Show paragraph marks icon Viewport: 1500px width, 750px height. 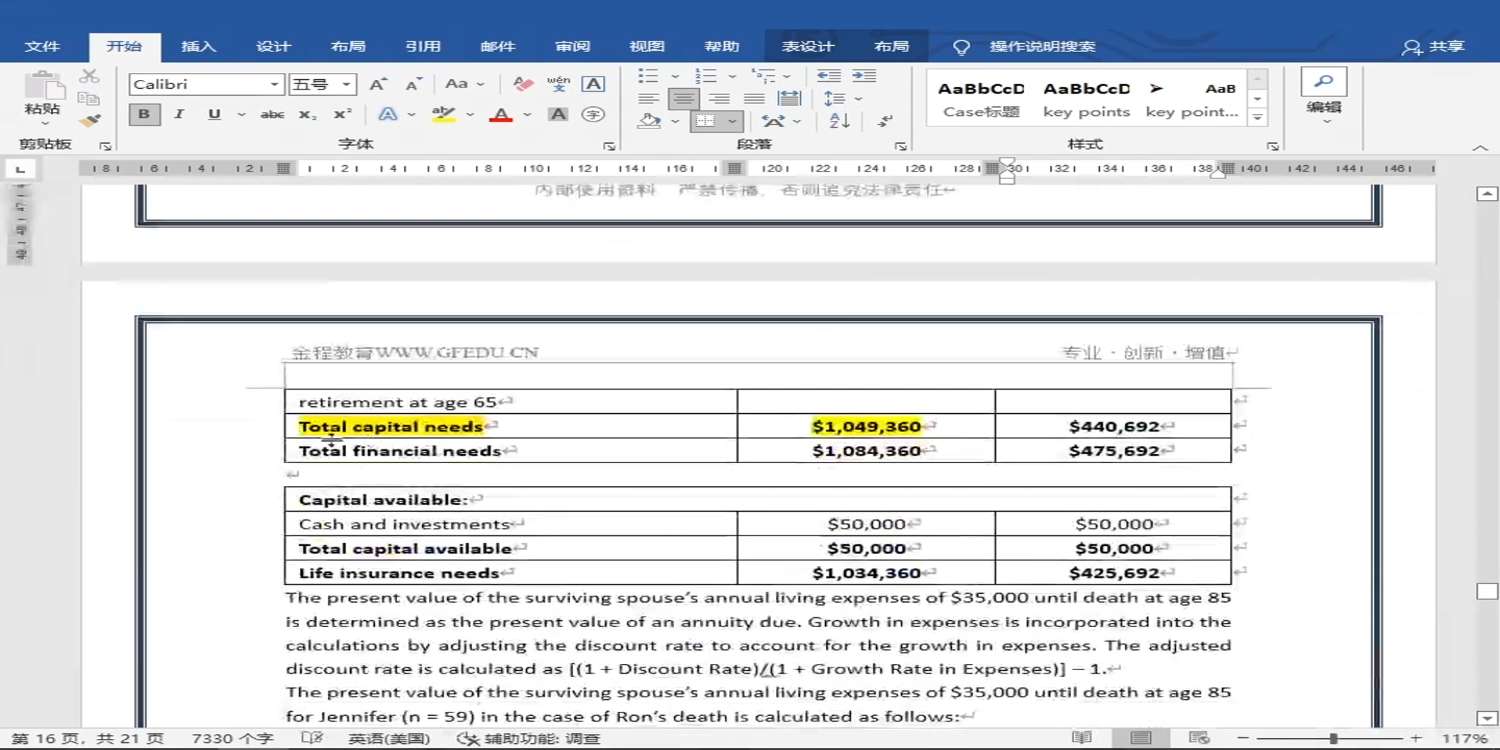(885, 121)
